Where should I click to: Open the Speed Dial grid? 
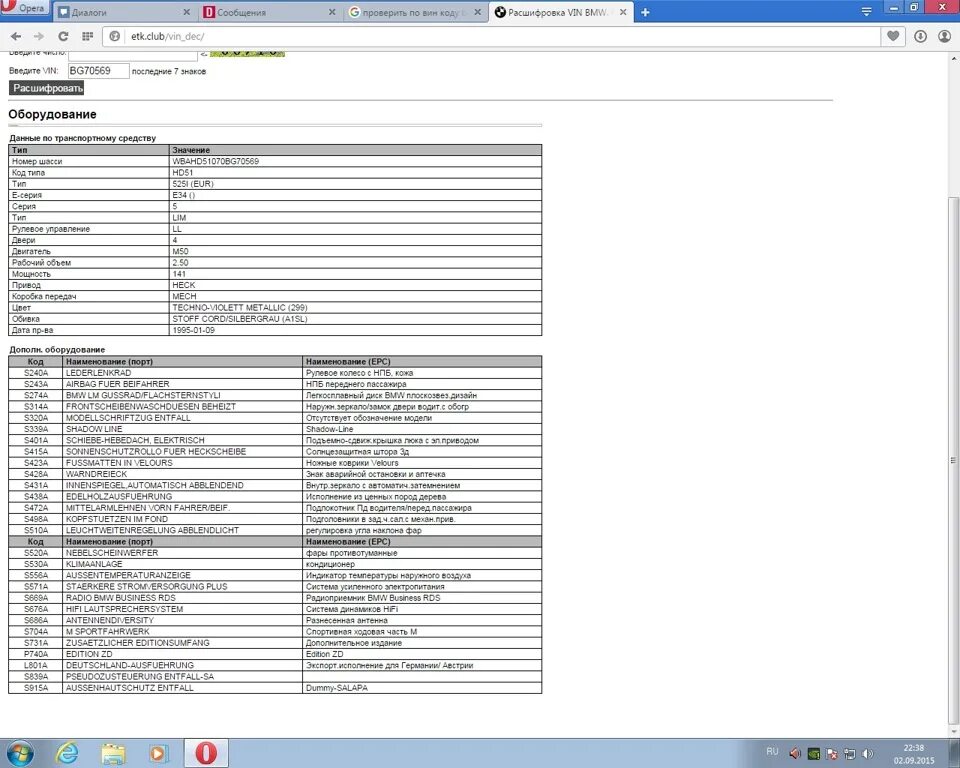[88, 37]
